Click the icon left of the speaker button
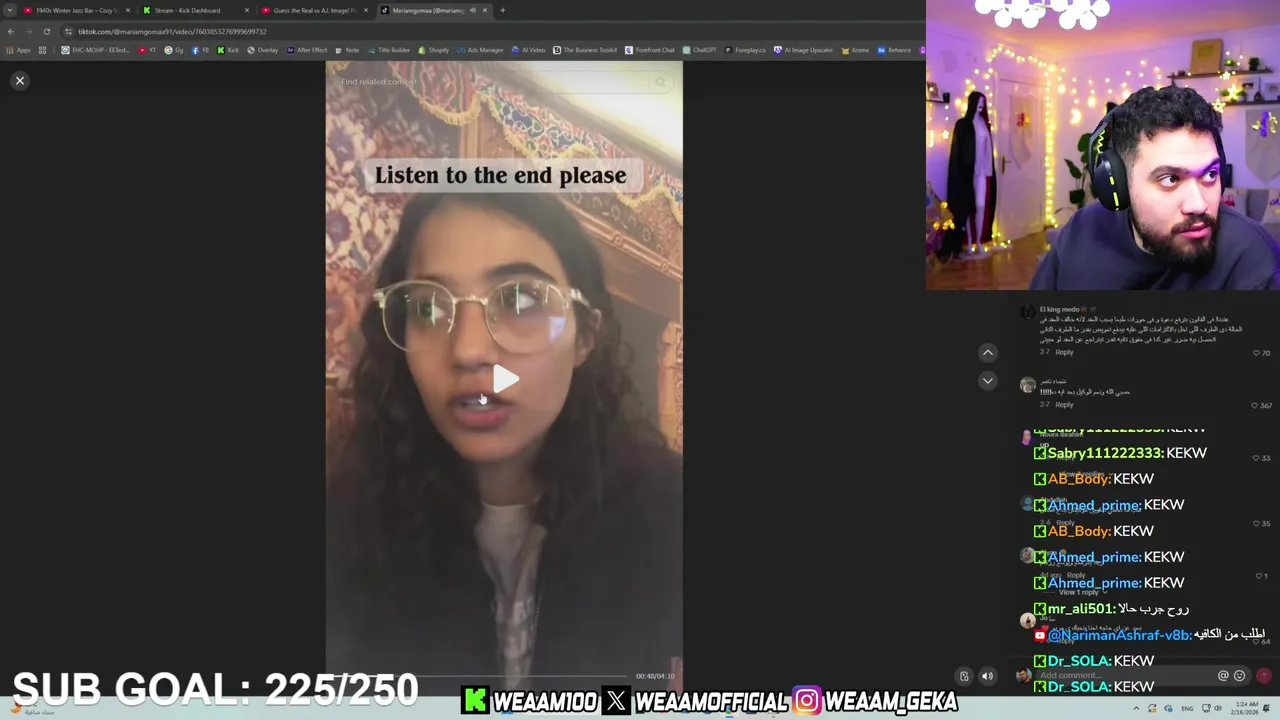 pos(964,676)
